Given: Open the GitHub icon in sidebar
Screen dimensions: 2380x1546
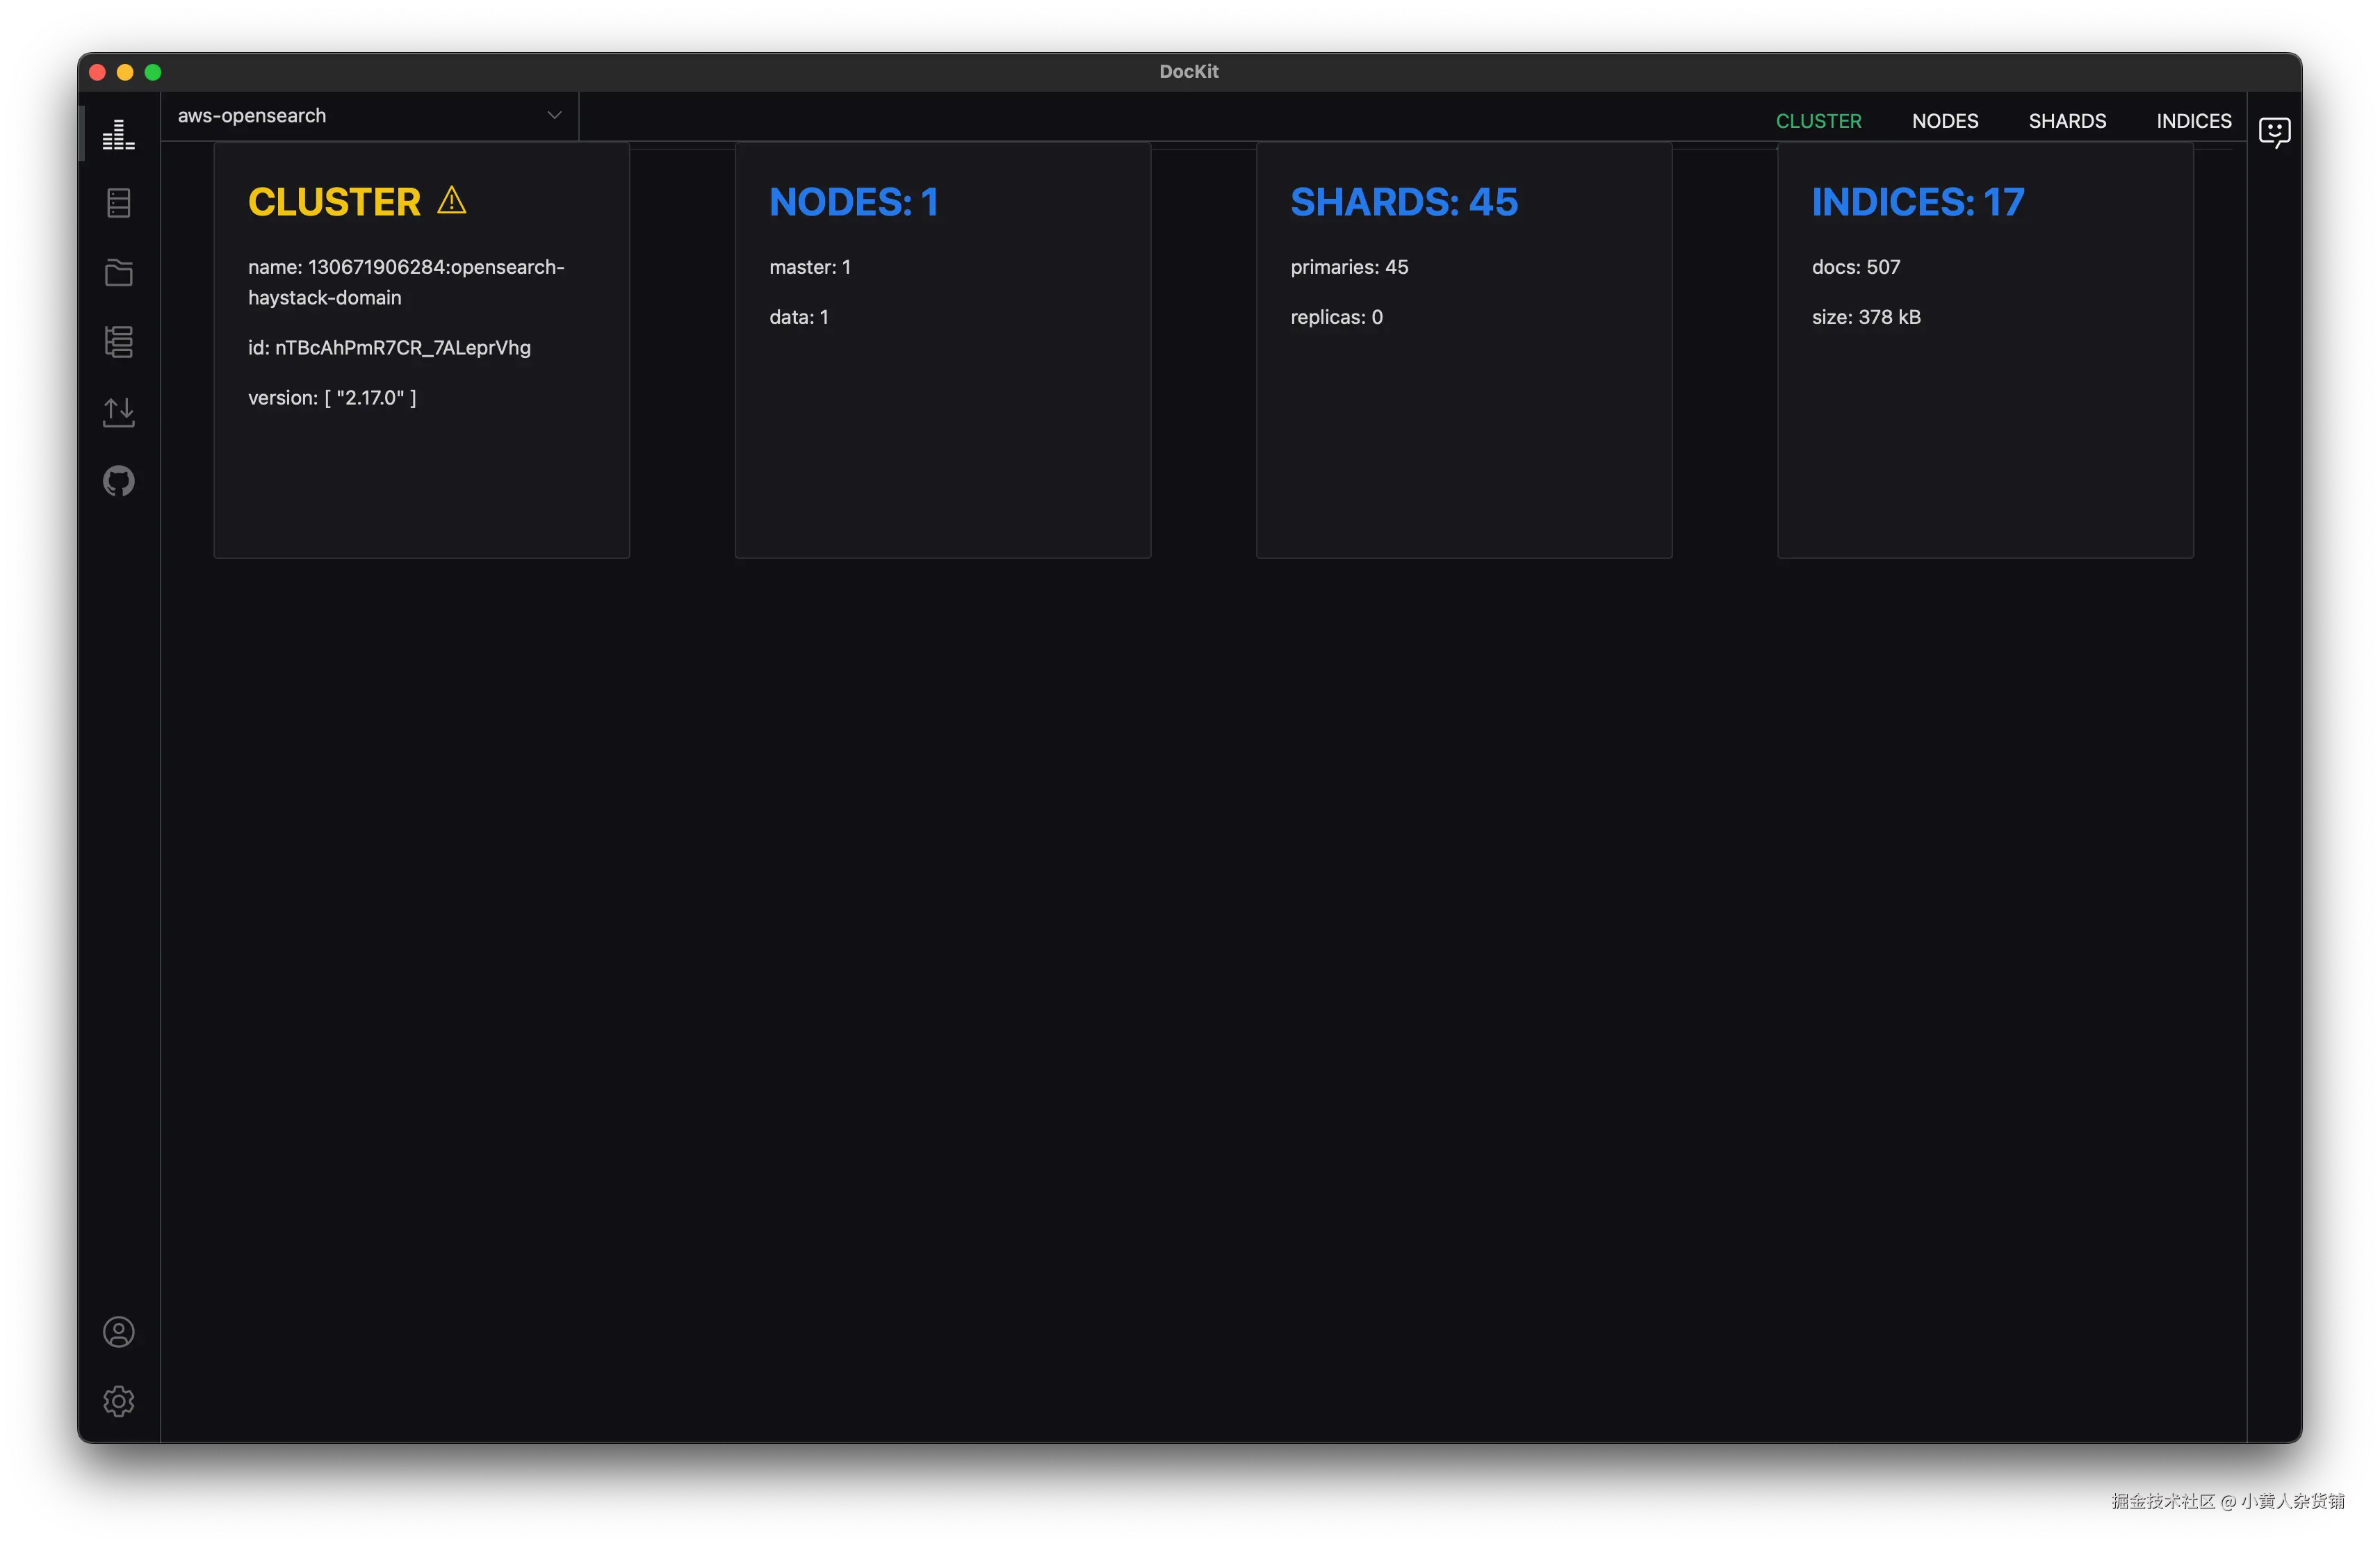Looking at the screenshot, I should (118, 481).
